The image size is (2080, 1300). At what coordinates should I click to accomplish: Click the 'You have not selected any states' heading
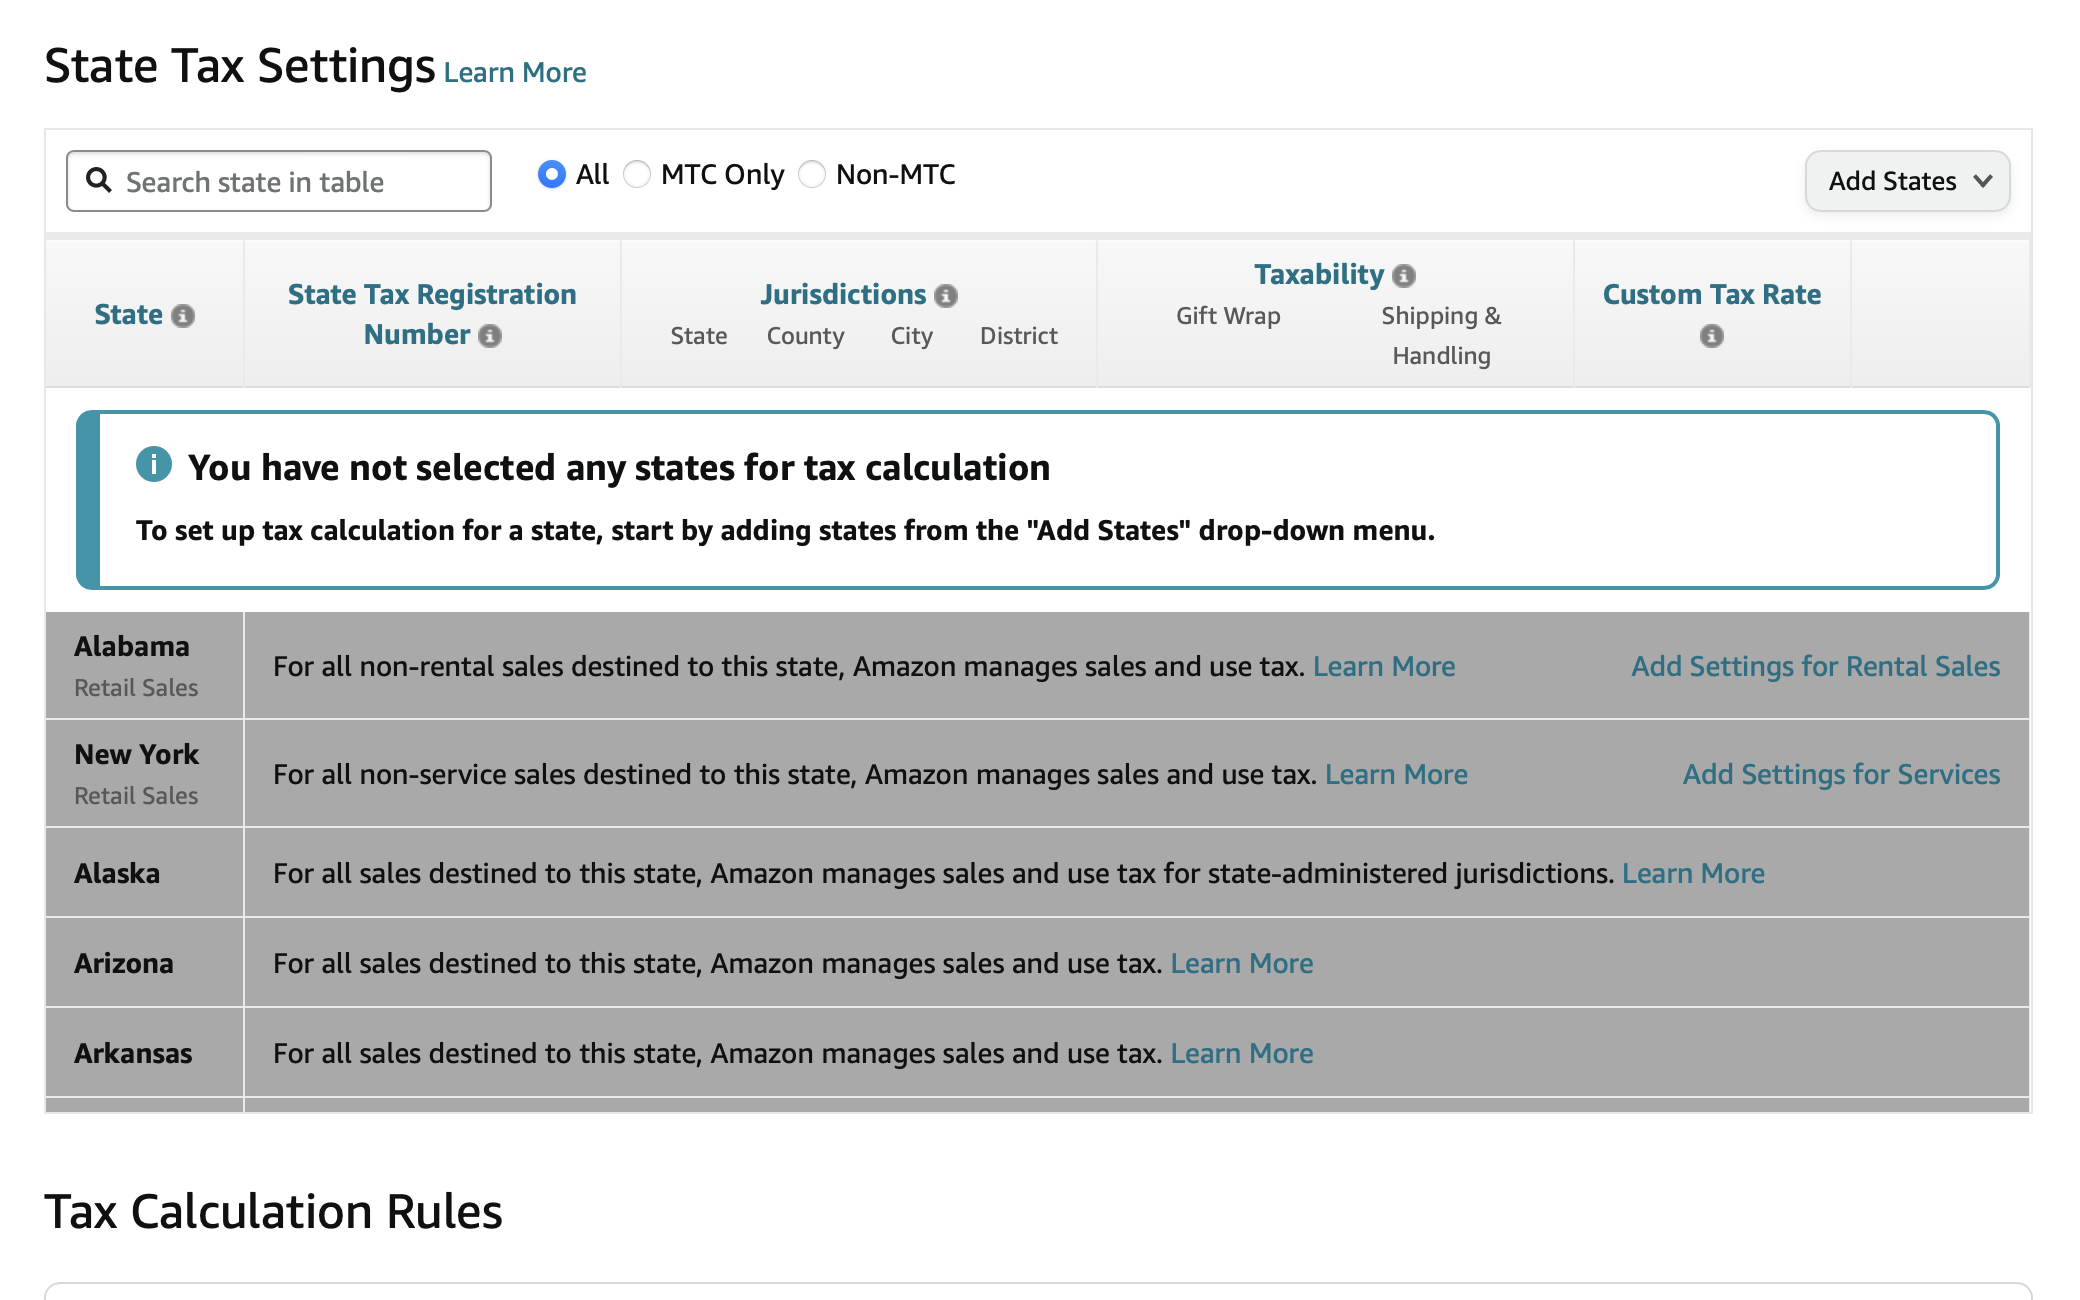[619, 467]
